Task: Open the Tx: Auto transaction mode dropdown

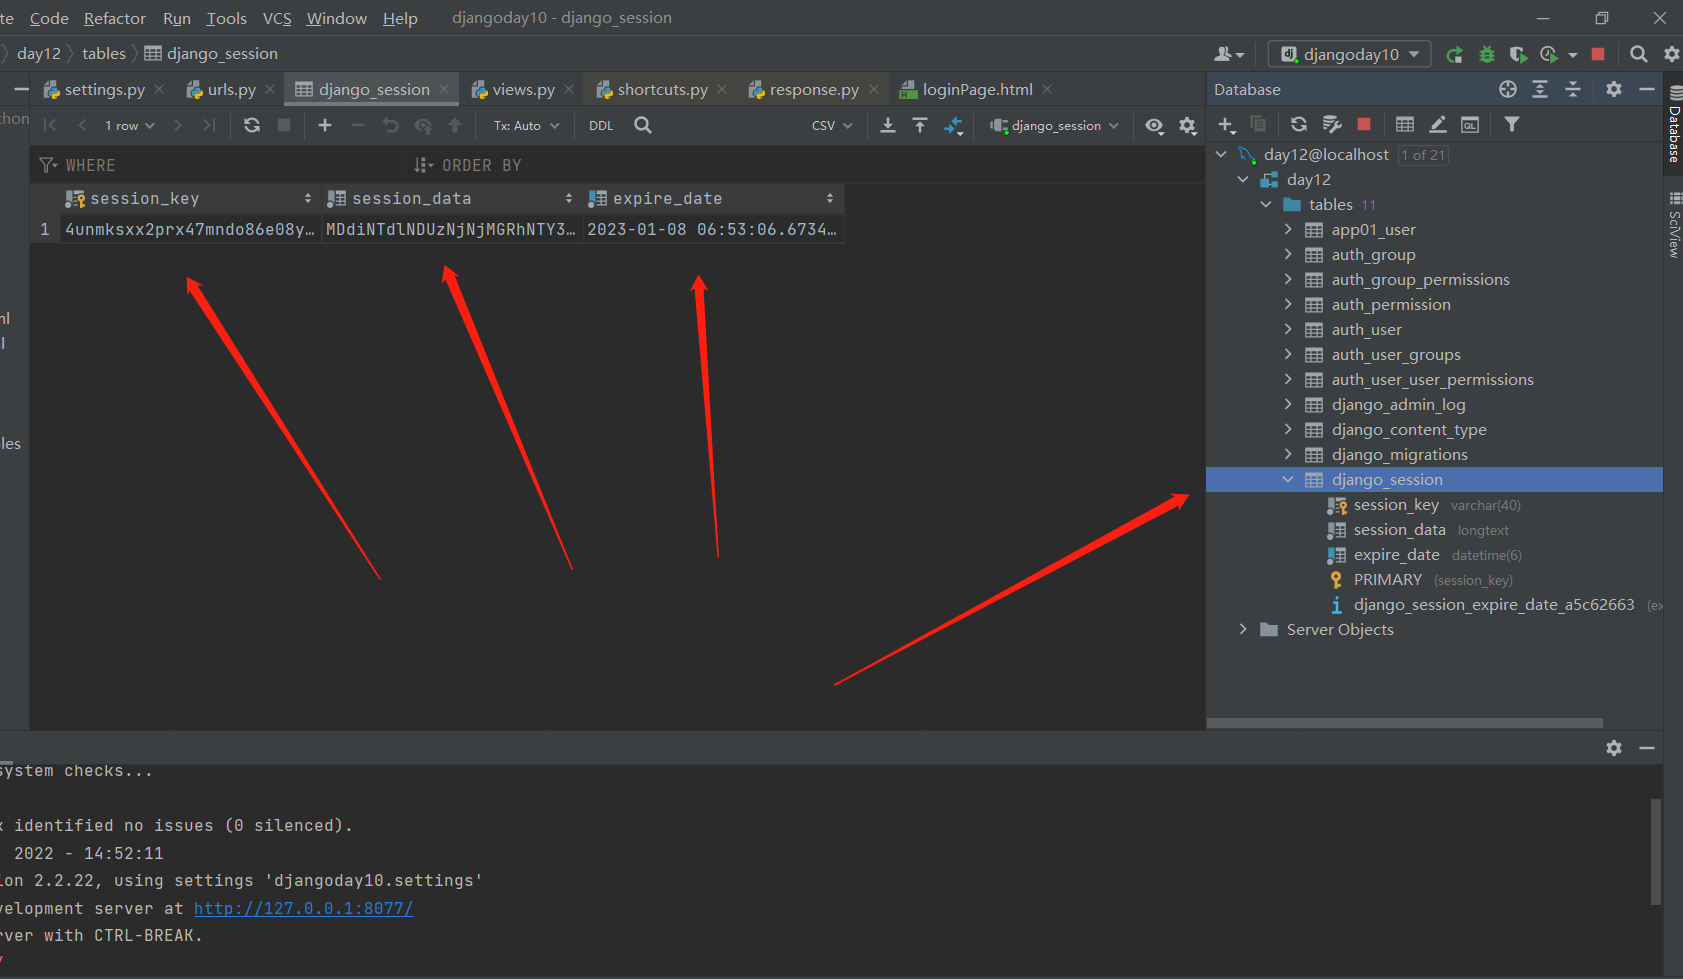Action: [526, 125]
